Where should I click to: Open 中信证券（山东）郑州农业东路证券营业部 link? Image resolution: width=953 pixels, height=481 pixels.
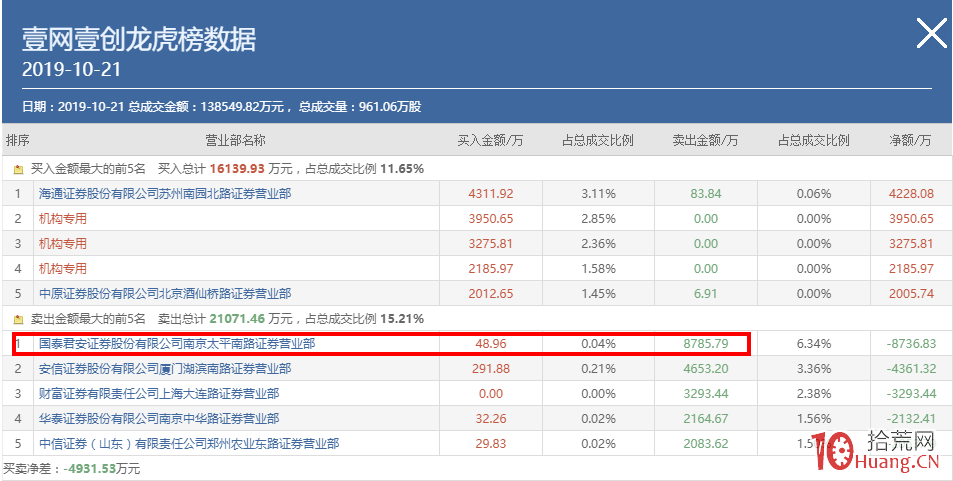188,444
